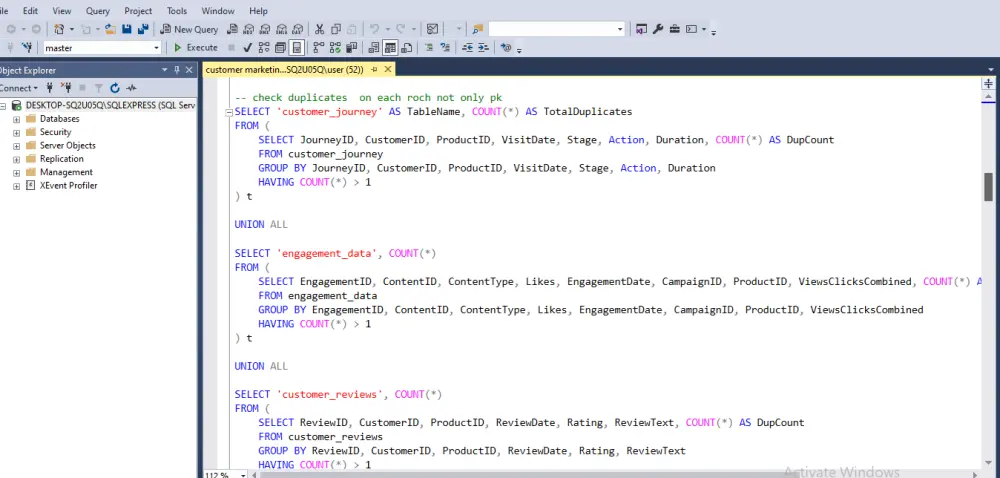Click the Copy icon in toolbar
This screenshot has width=1000, height=478.
(x=335, y=29)
